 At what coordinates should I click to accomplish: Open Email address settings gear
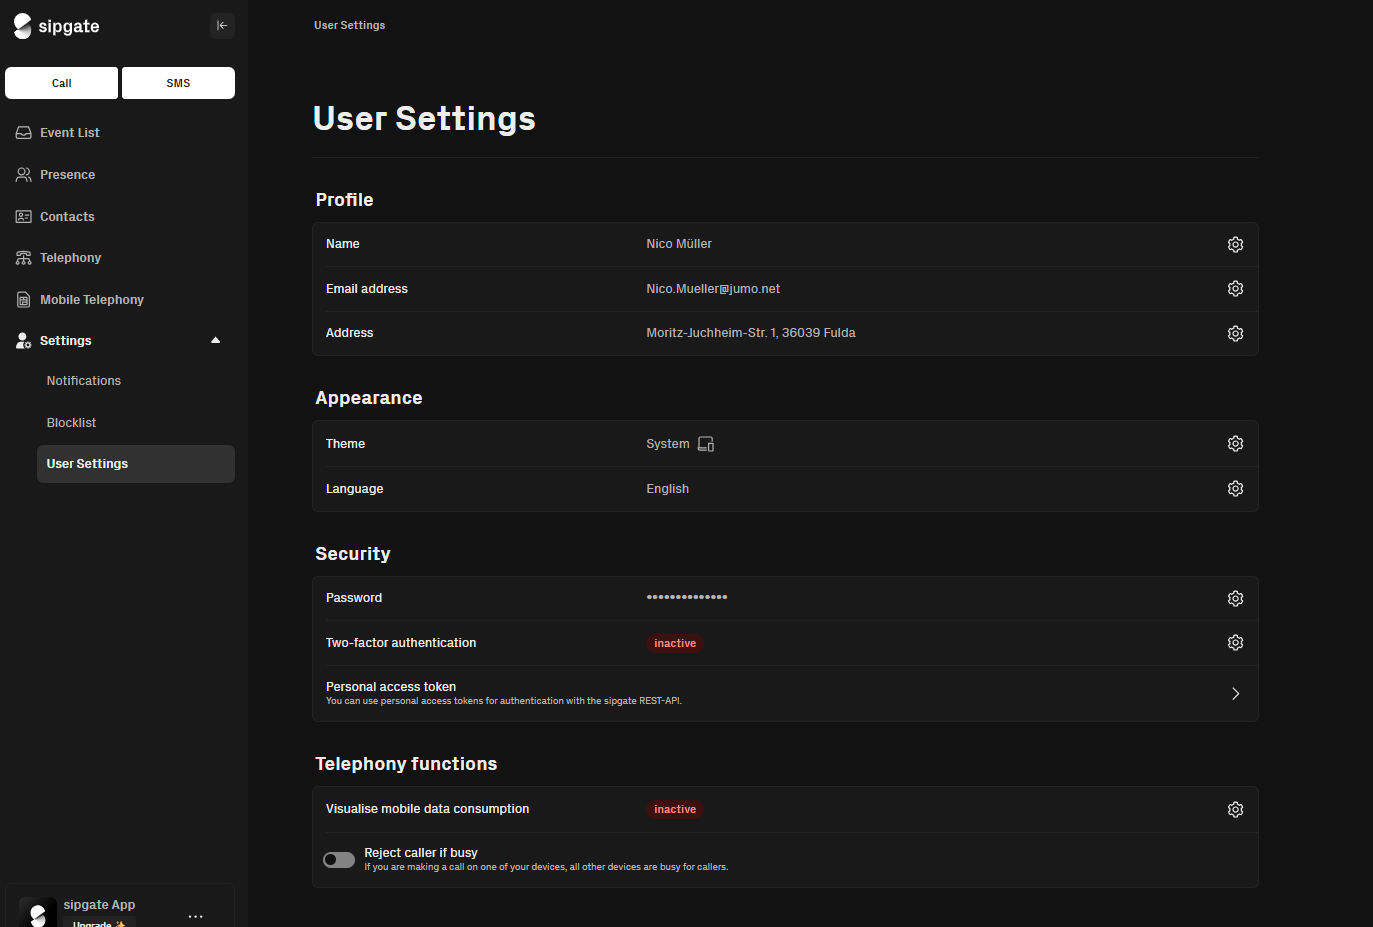point(1235,289)
